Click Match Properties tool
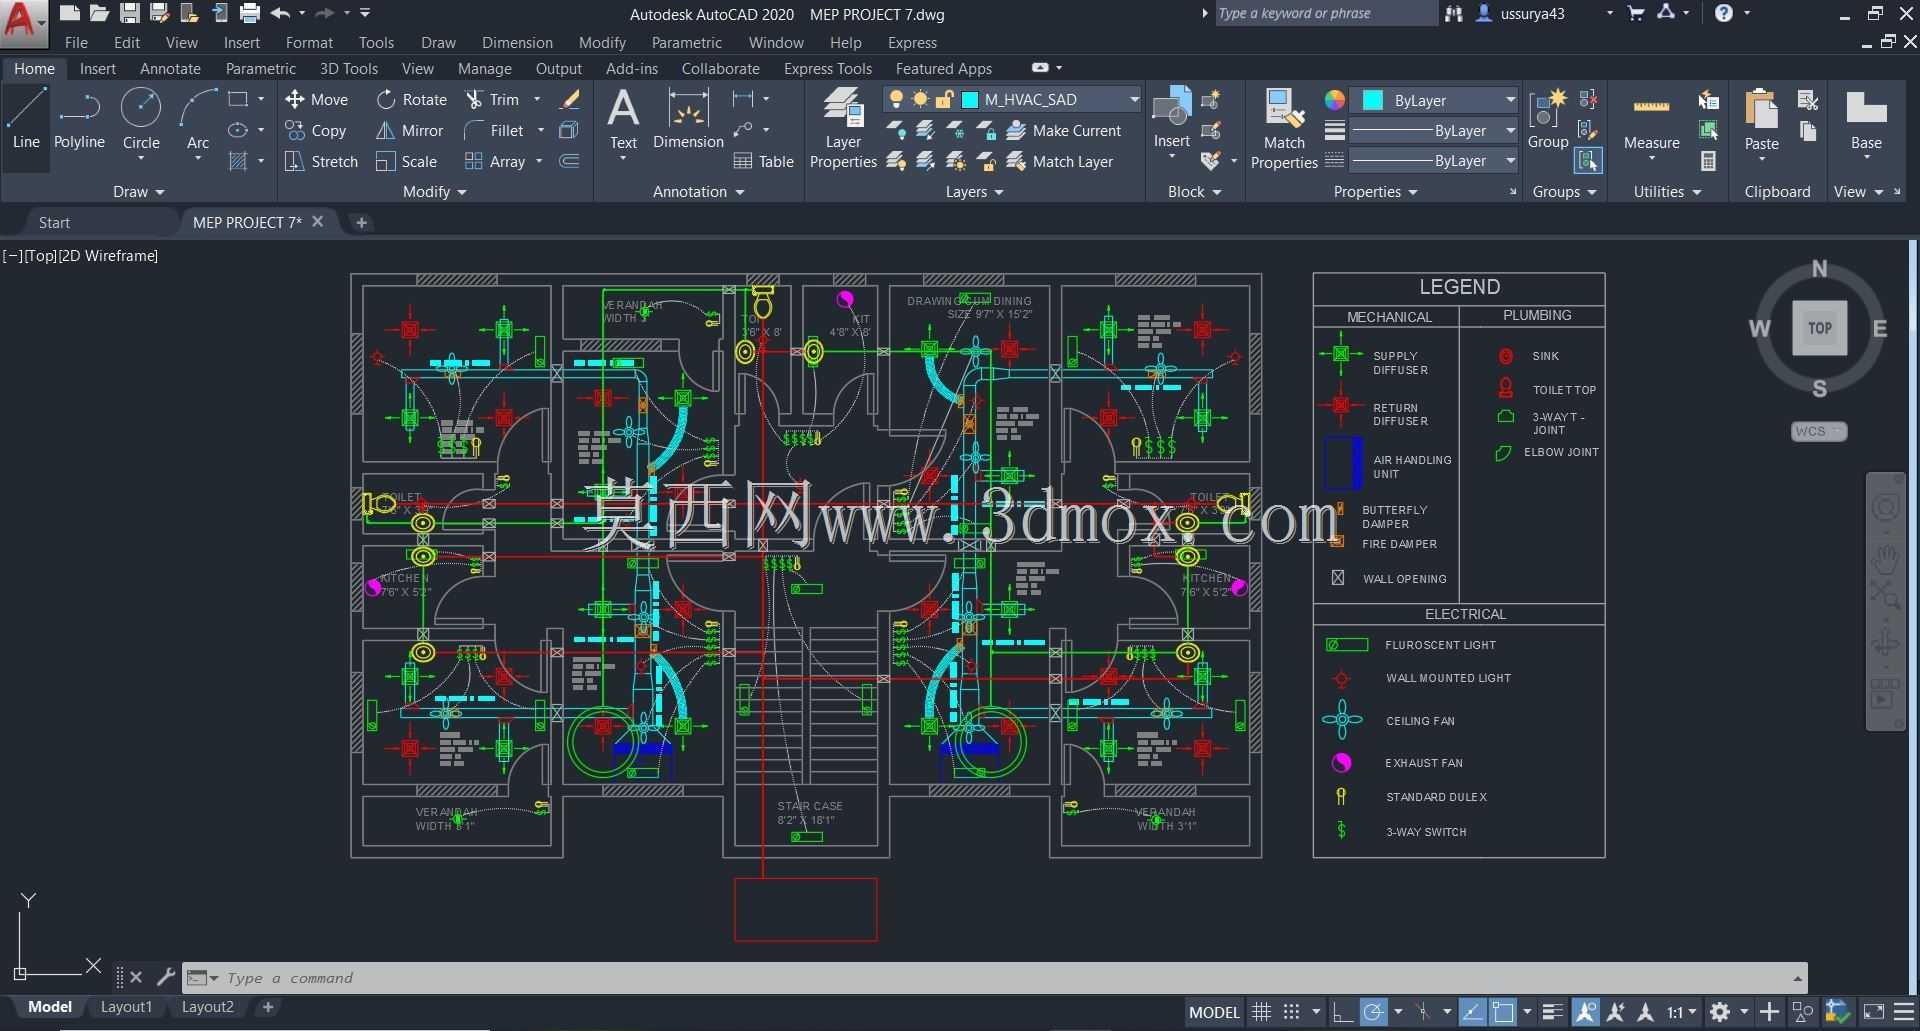Screen dimensions: 1920x1031 (1284, 128)
